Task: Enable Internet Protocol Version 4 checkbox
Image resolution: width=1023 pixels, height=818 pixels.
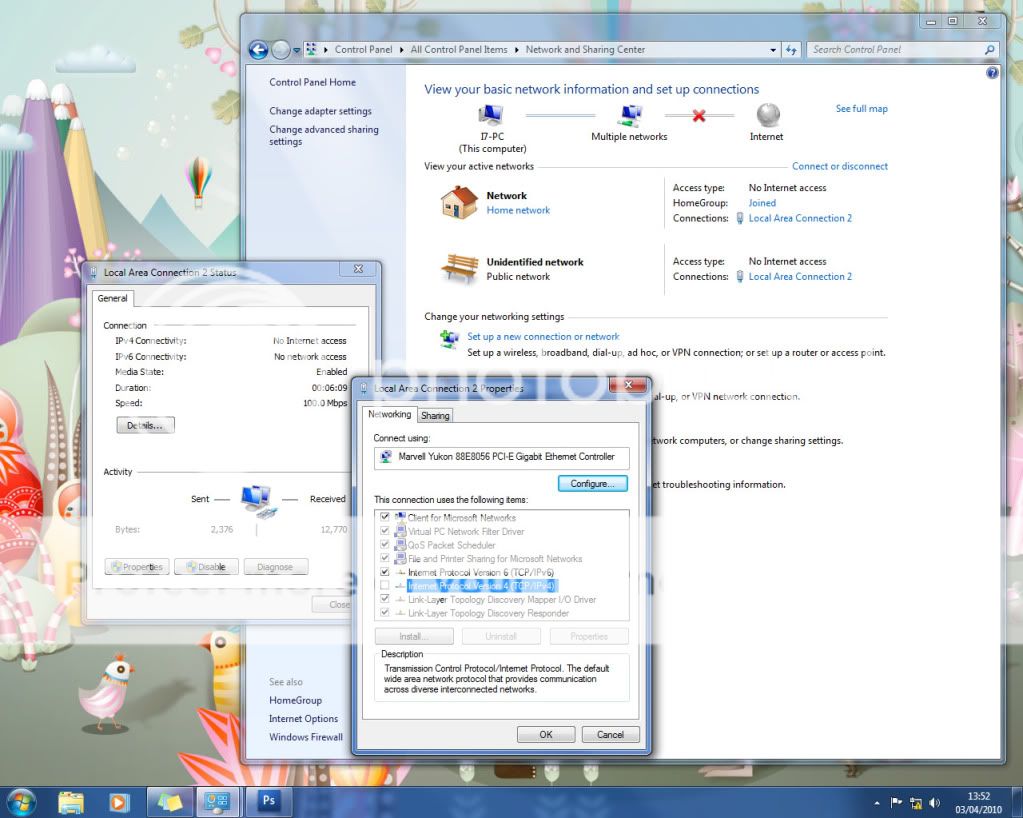Action: click(x=385, y=585)
